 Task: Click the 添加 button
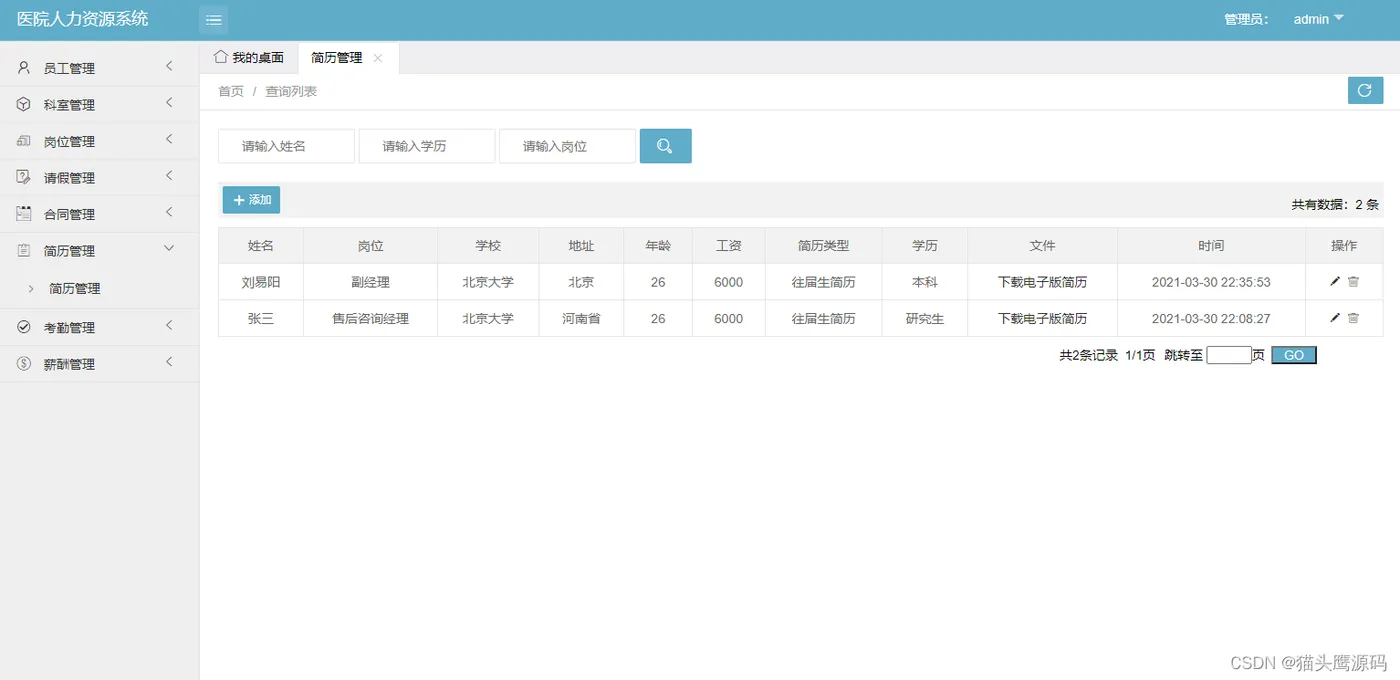(x=251, y=200)
